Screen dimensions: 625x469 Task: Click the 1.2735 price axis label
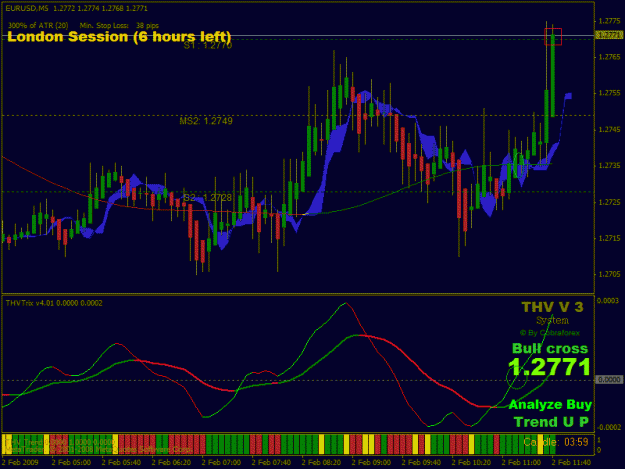point(609,165)
